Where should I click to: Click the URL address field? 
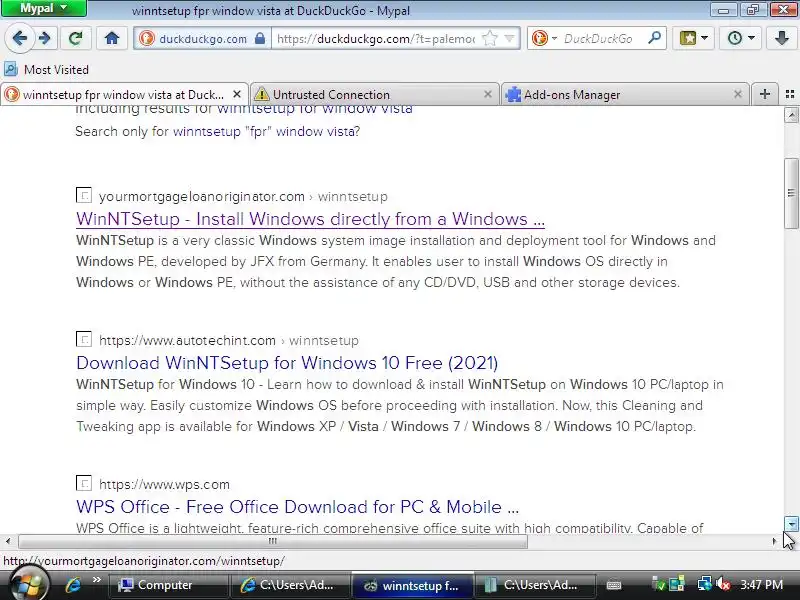coord(376,39)
